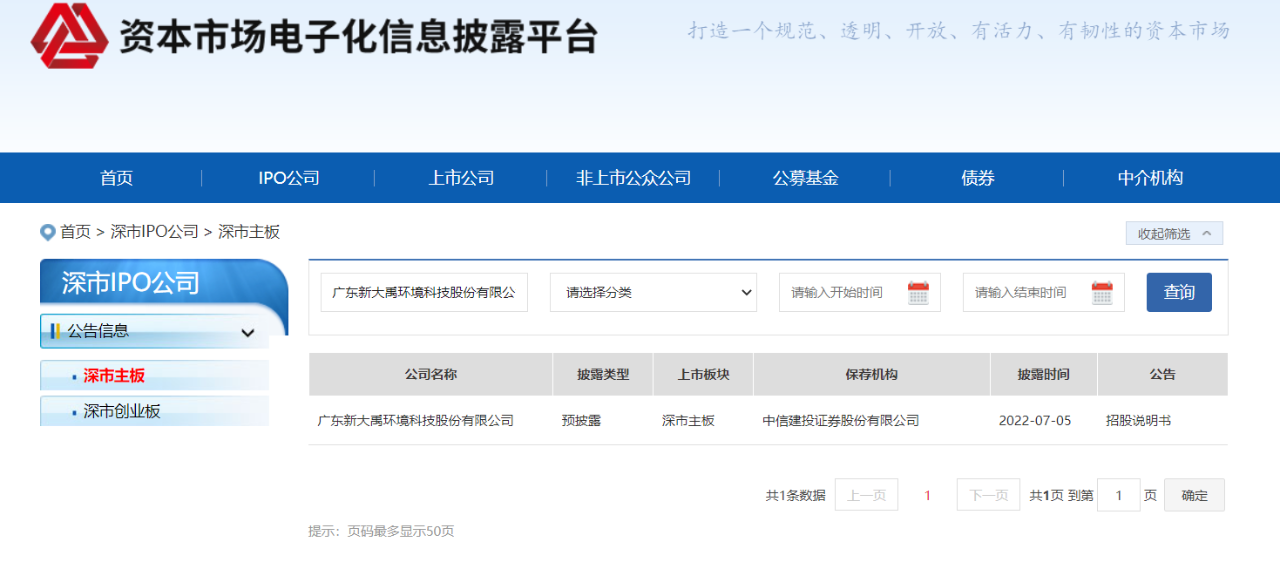Open the 中介机构 navigation tab
1280x586 pixels.
1150,178
